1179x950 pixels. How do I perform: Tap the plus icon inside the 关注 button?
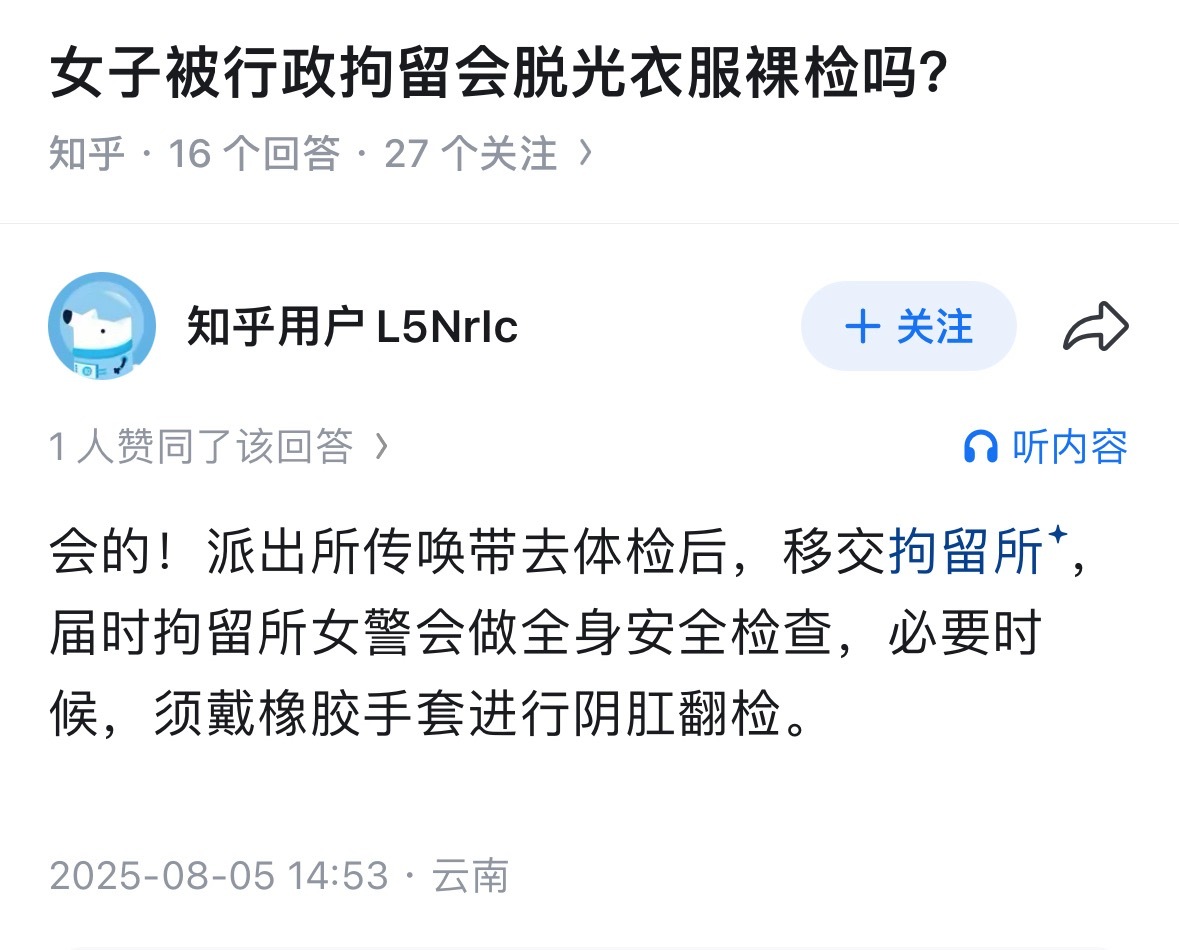pyautogui.click(x=864, y=325)
